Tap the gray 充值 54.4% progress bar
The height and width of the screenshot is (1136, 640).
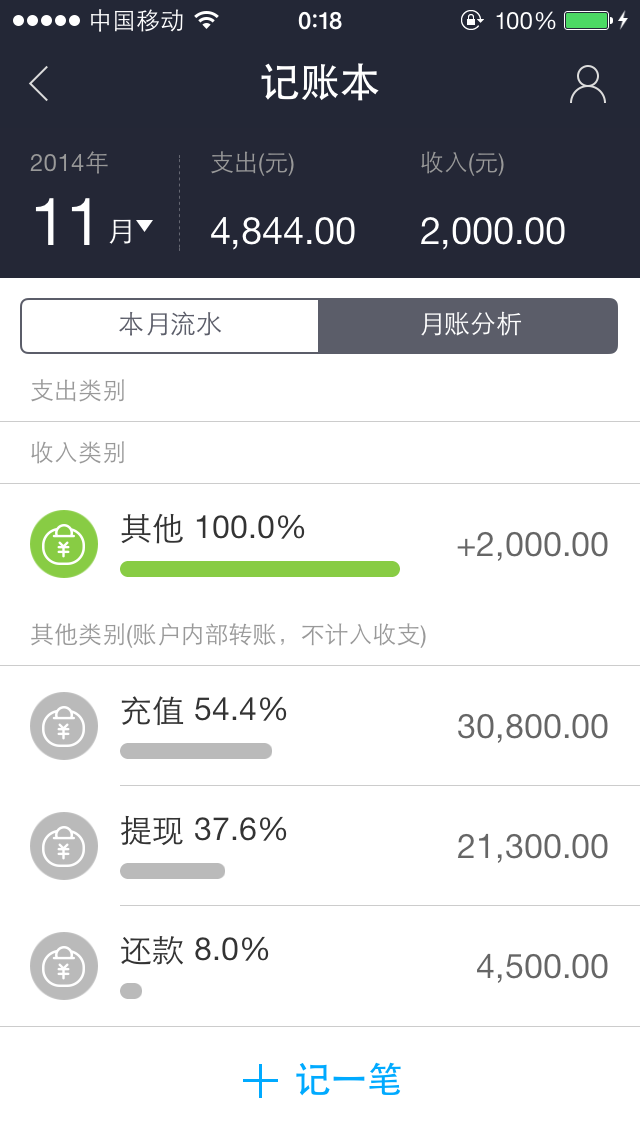[196, 751]
